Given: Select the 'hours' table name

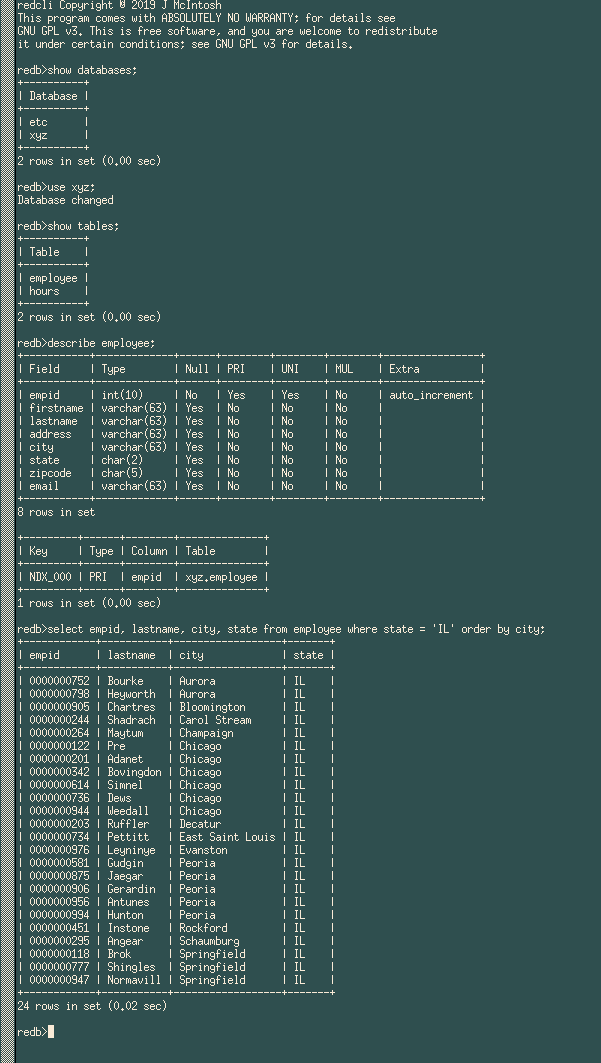Looking at the screenshot, I should click(44, 291).
